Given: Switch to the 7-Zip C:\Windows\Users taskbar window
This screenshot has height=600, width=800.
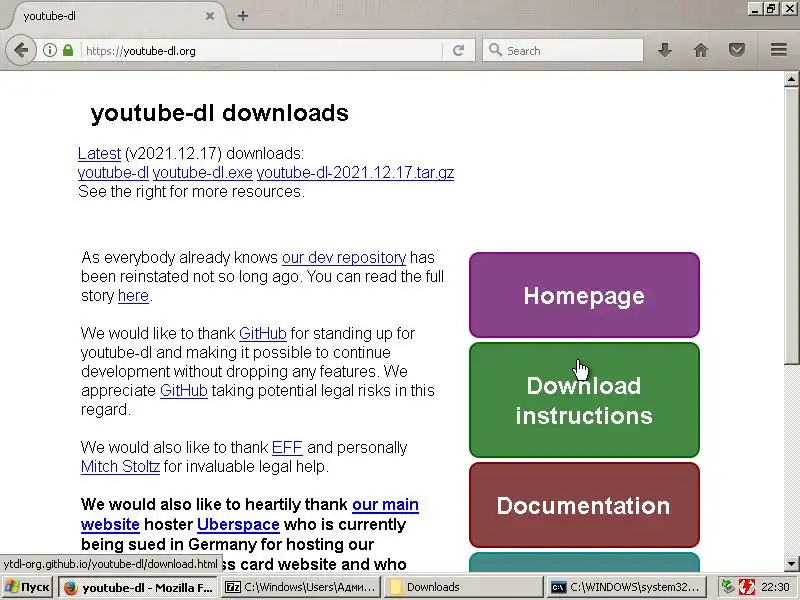Looking at the screenshot, I should [302, 587].
